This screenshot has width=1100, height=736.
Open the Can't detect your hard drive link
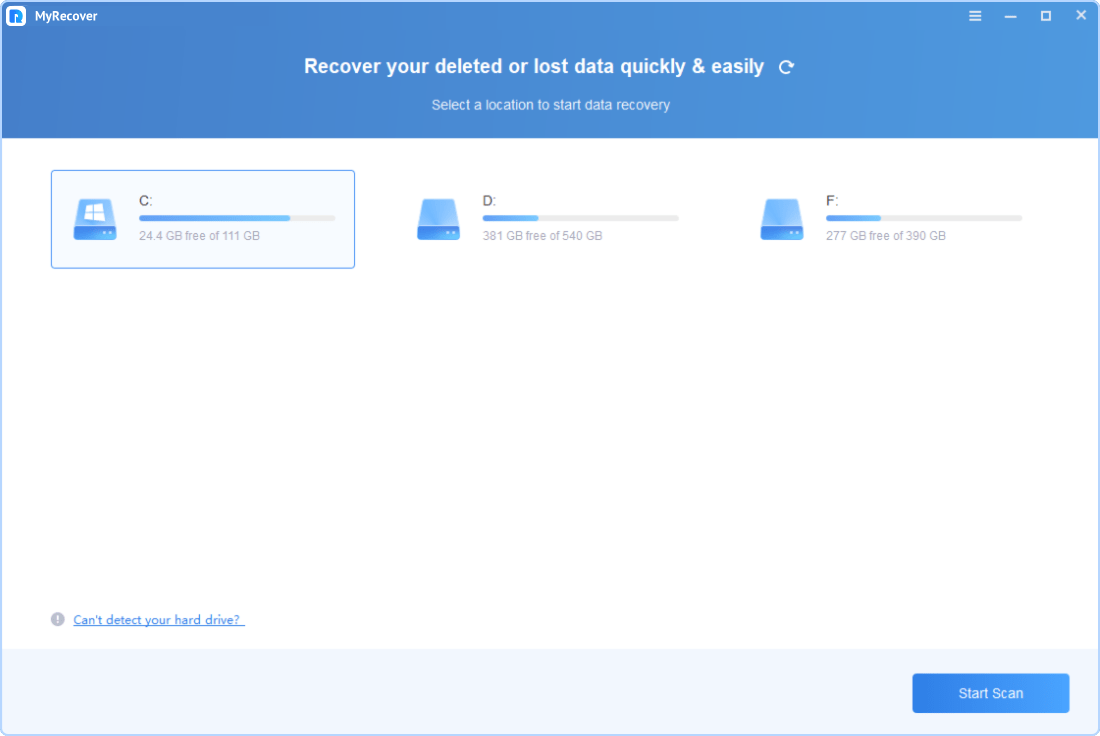(158, 619)
